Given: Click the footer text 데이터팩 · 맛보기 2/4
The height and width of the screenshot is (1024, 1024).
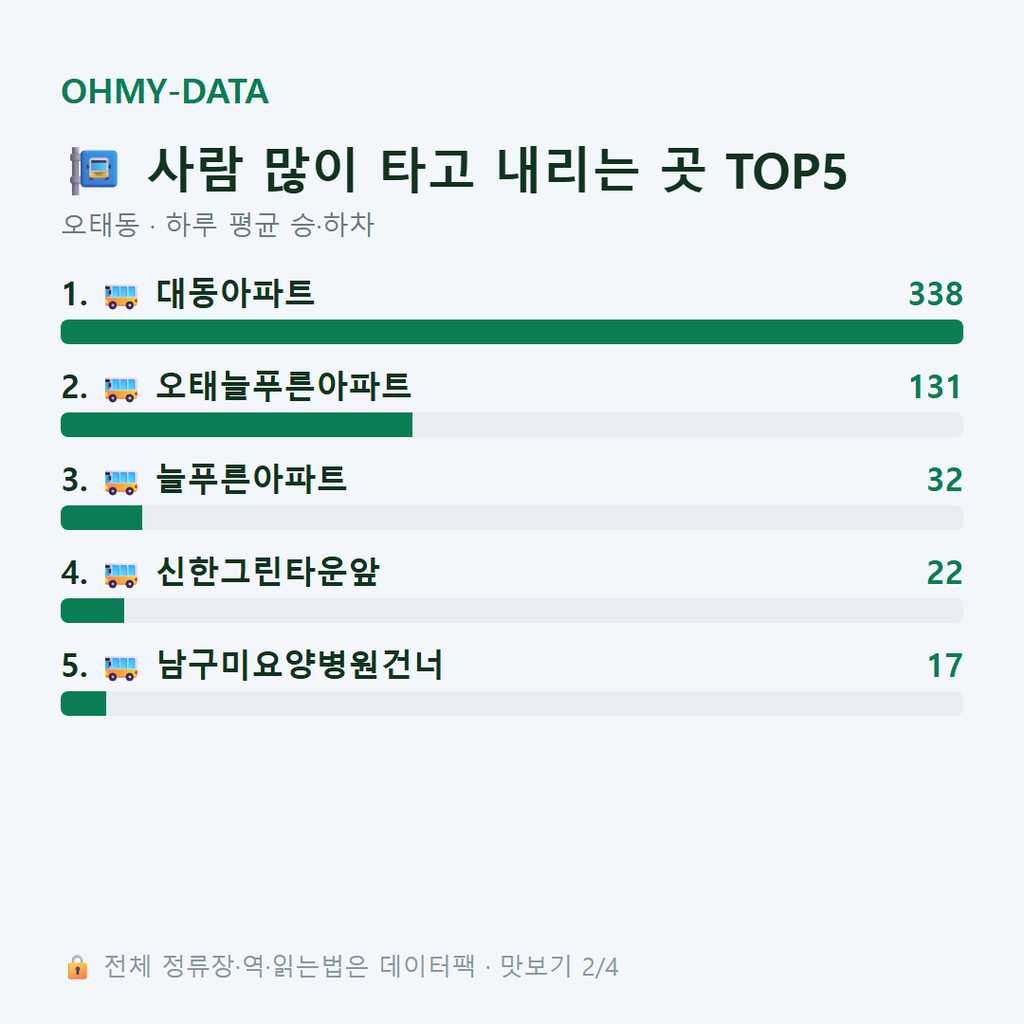Looking at the screenshot, I should click(499, 967).
